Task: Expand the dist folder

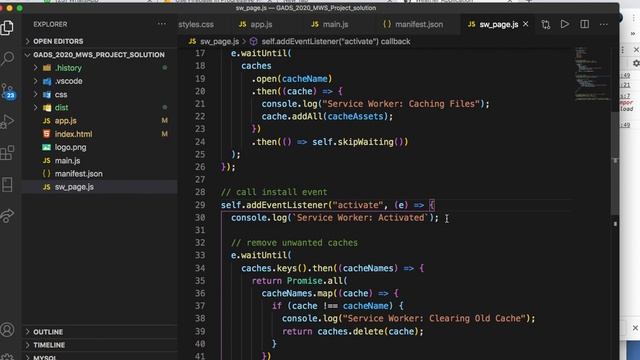Action: pos(62,107)
